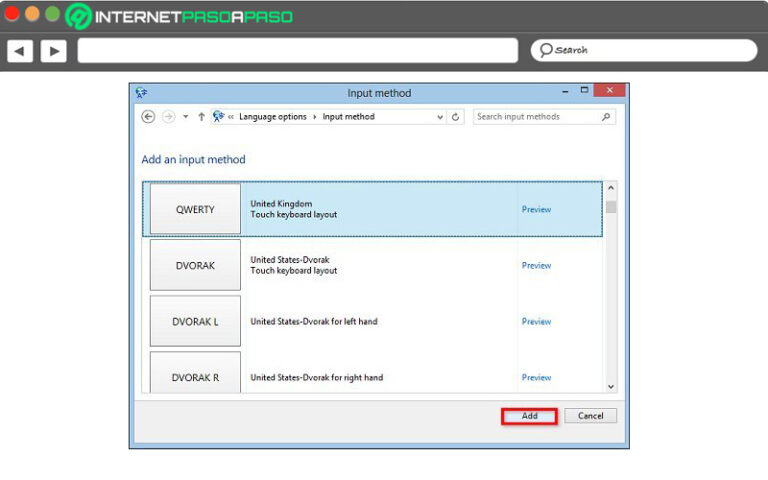768x480 pixels.
Task: Click the outer browser back arrow button
Action: [20, 50]
